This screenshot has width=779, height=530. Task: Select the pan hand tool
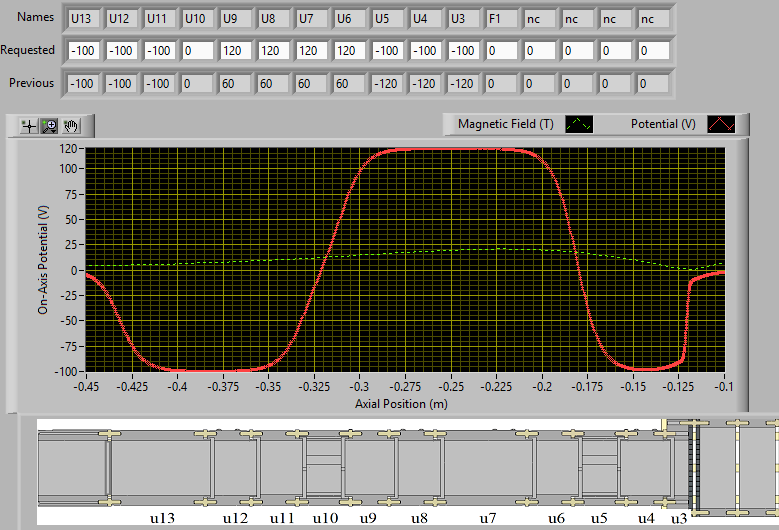(x=71, y=125)
